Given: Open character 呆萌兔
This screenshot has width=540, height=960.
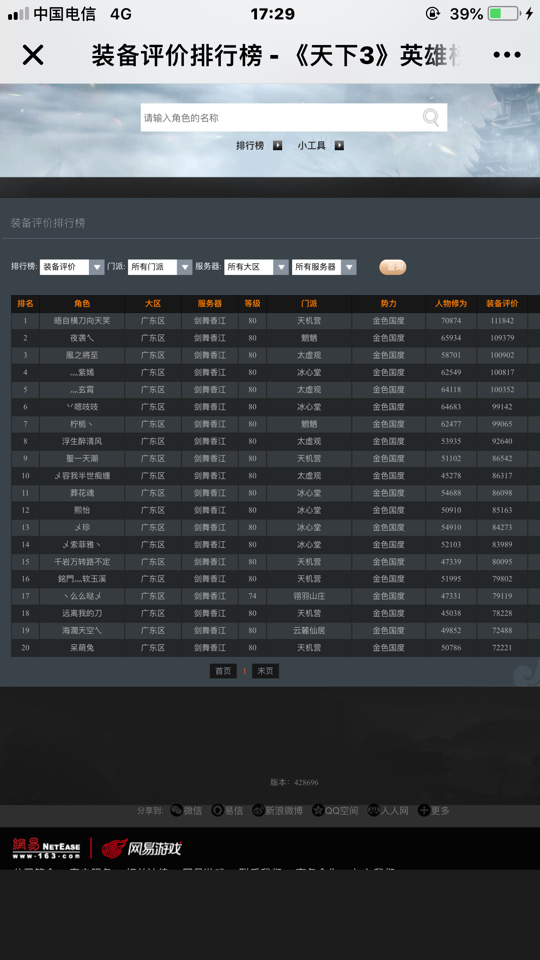Looking at the screenshot, I should pyautogui.click(x=82, y=647).
